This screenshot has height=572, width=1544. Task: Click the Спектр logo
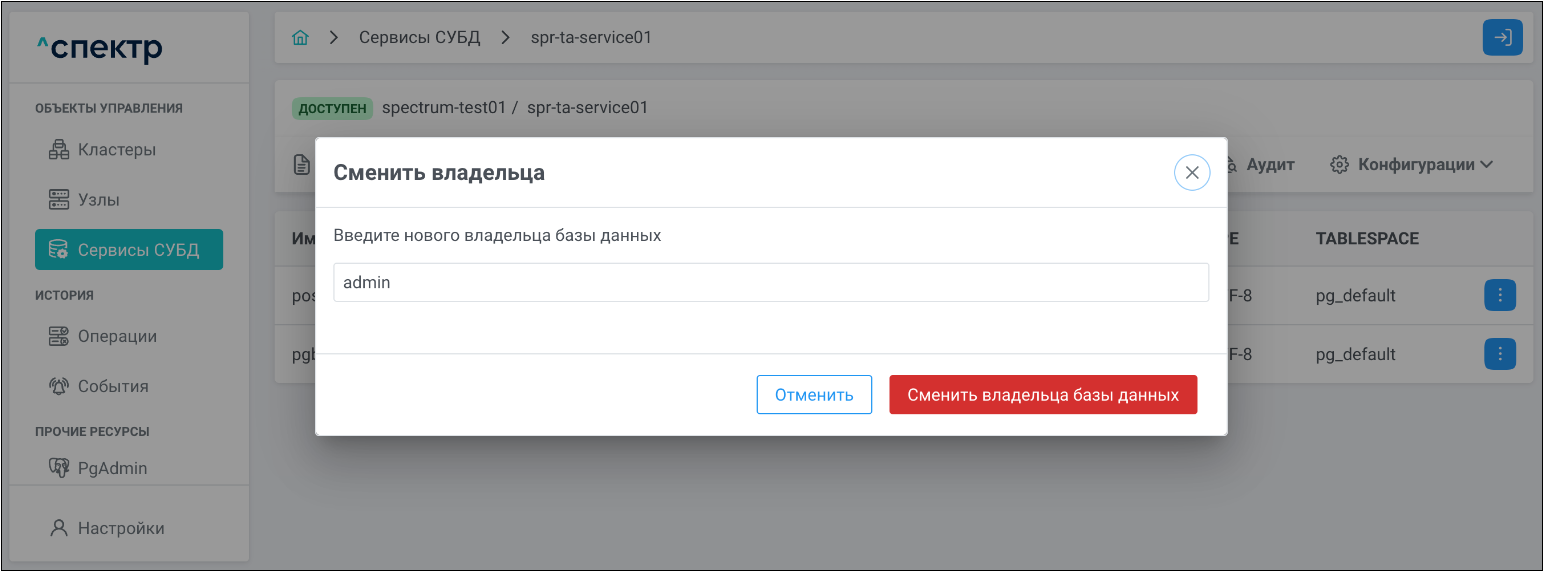99,47
